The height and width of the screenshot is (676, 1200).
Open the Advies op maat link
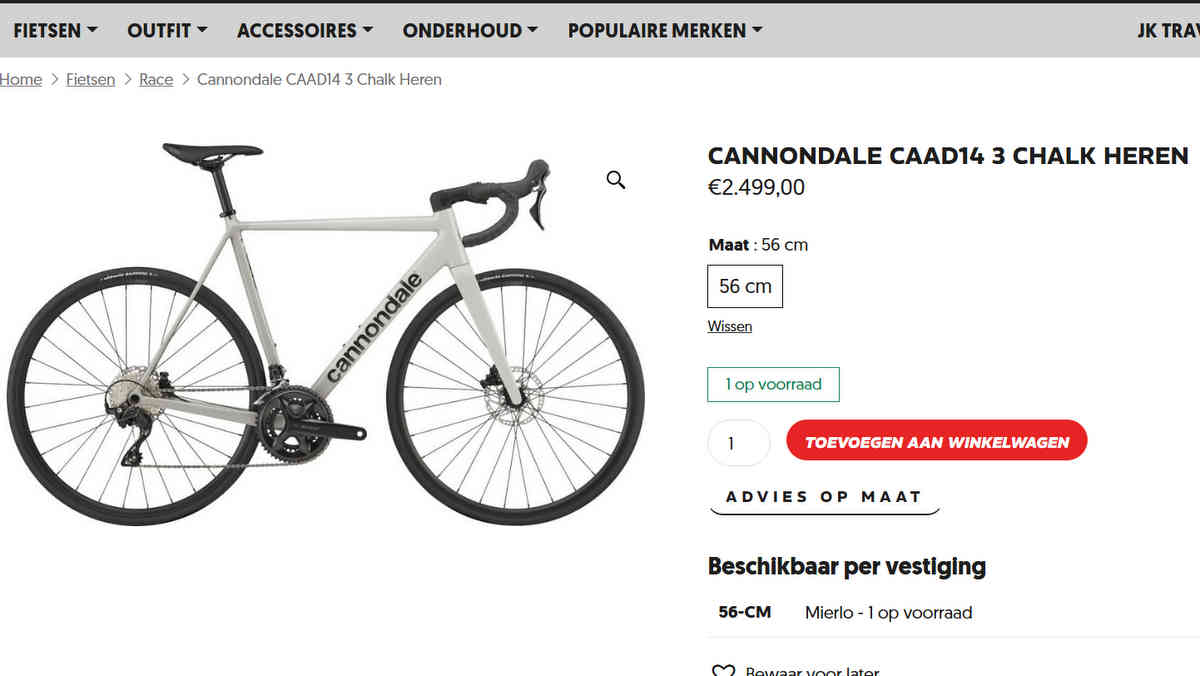click(x=824, y=497)
